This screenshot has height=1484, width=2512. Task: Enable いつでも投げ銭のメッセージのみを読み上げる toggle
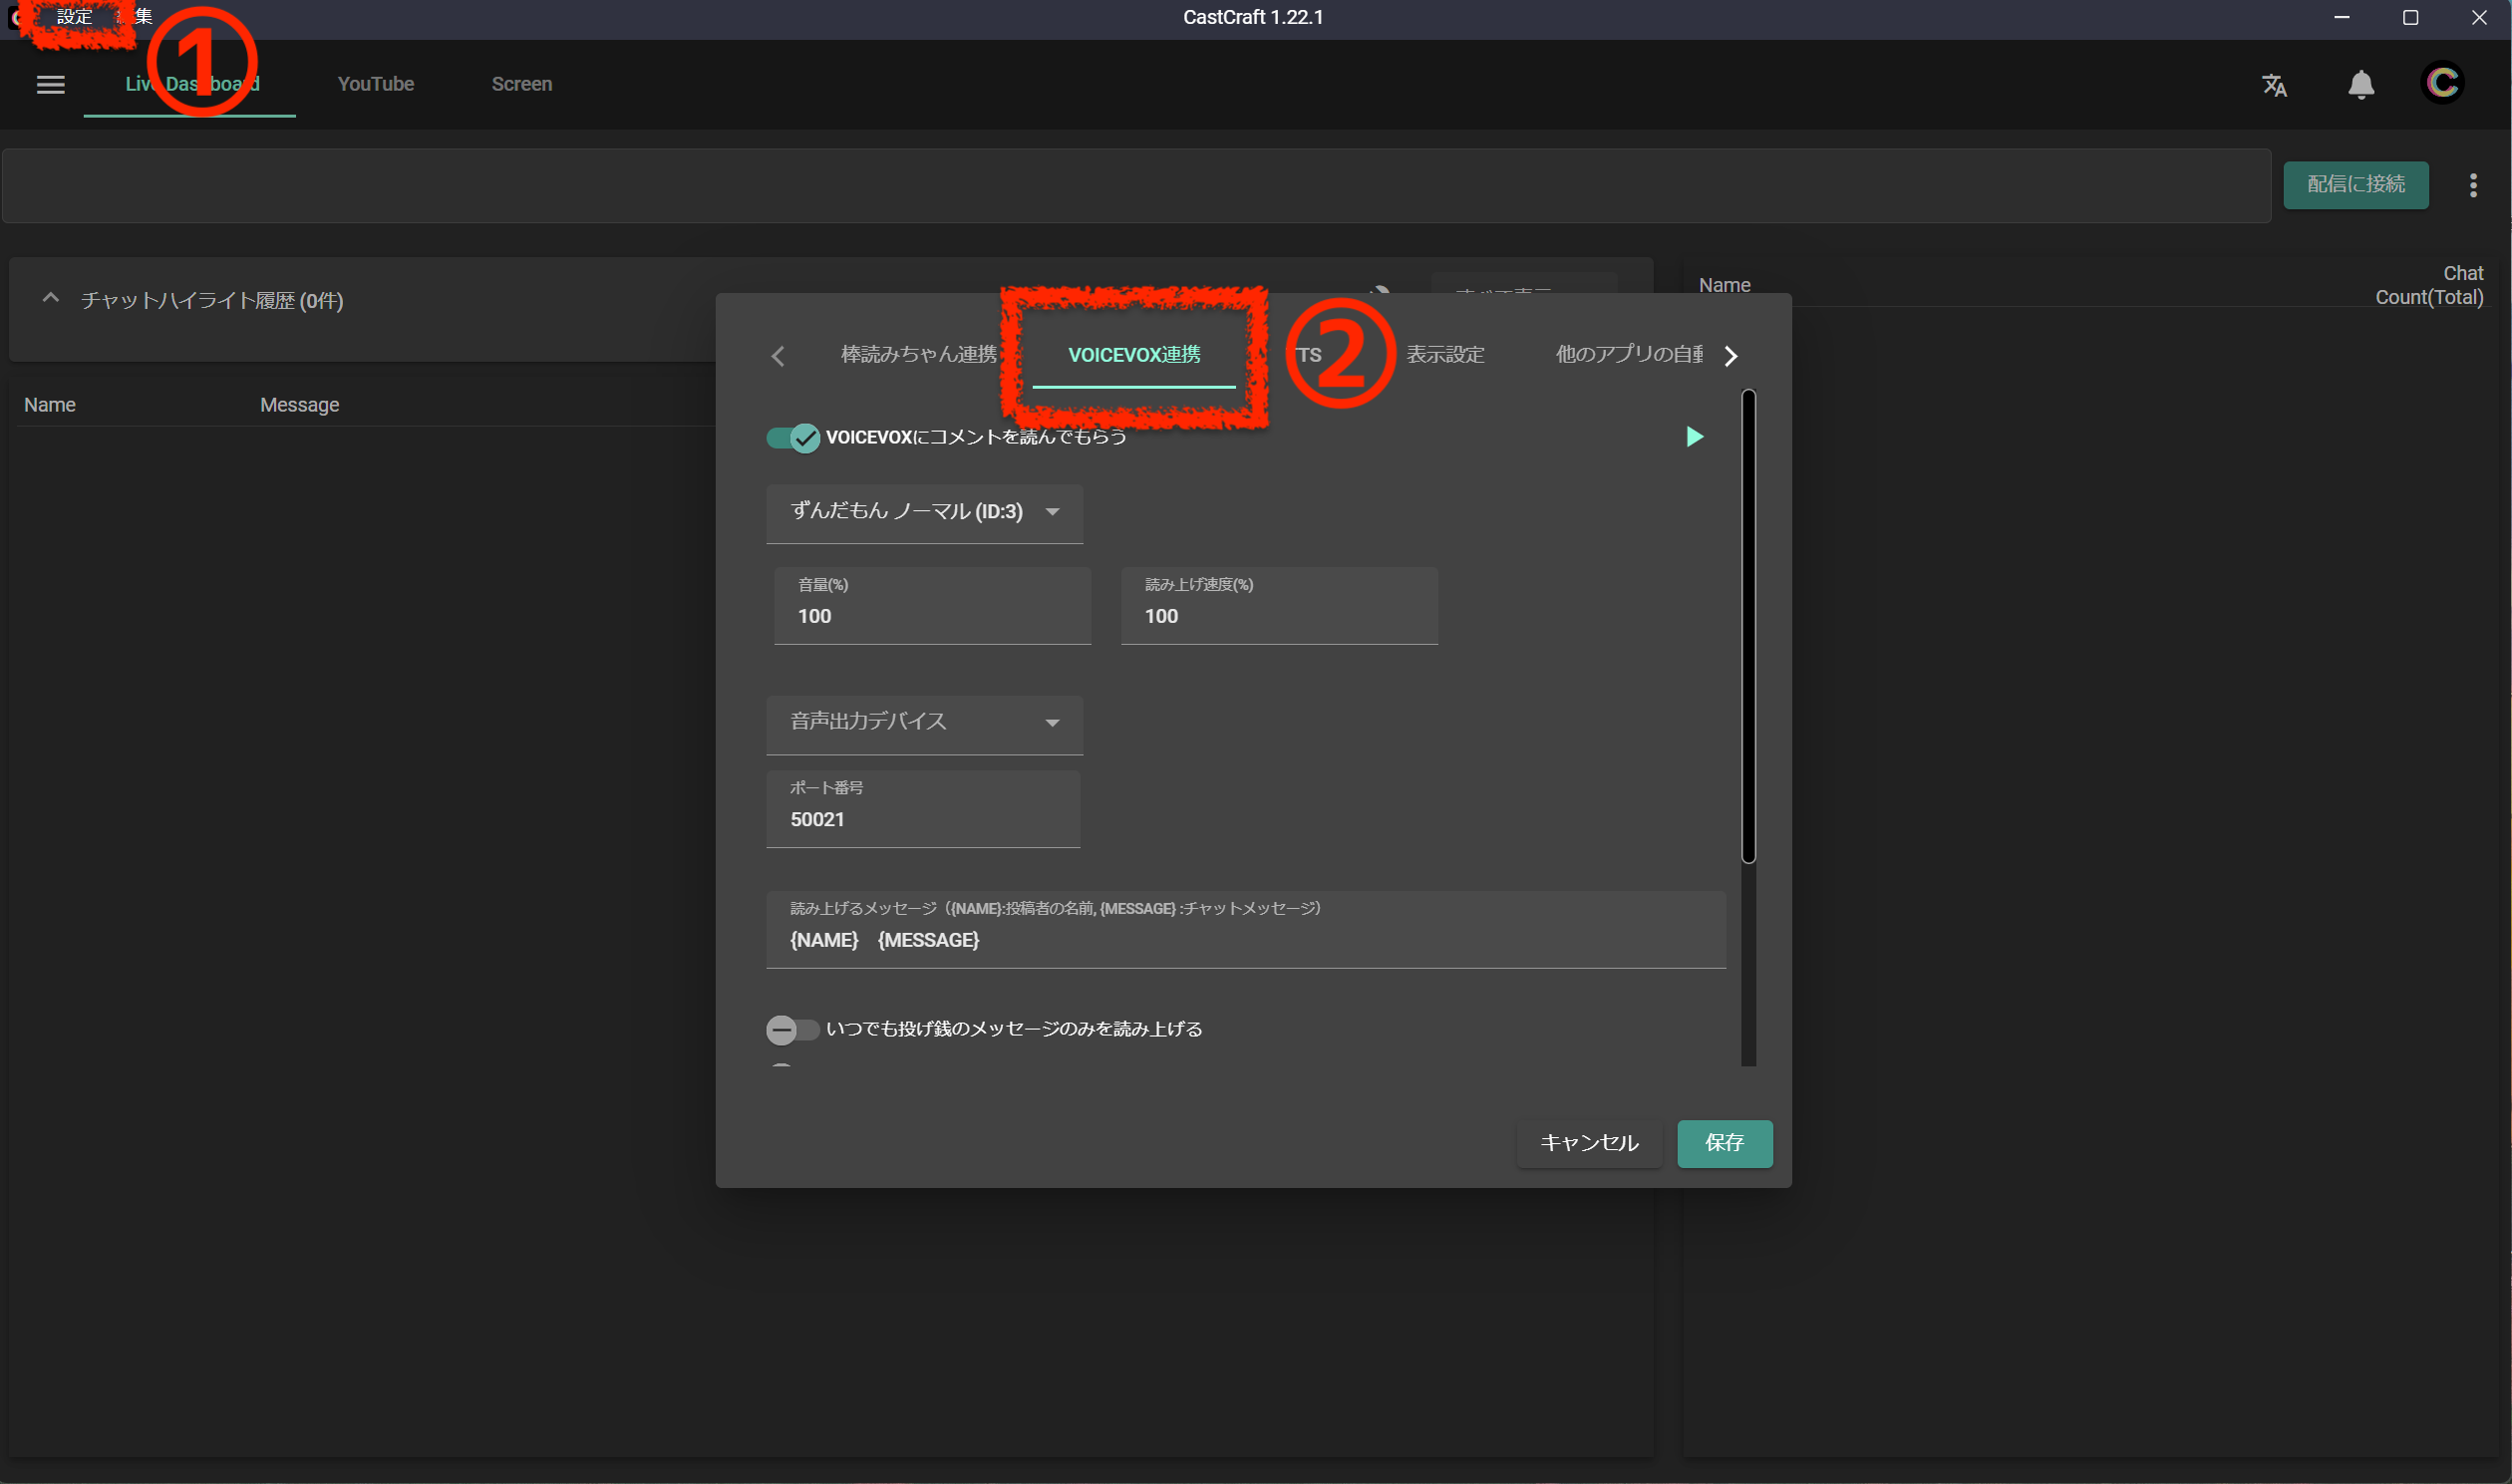point(792,1029)
